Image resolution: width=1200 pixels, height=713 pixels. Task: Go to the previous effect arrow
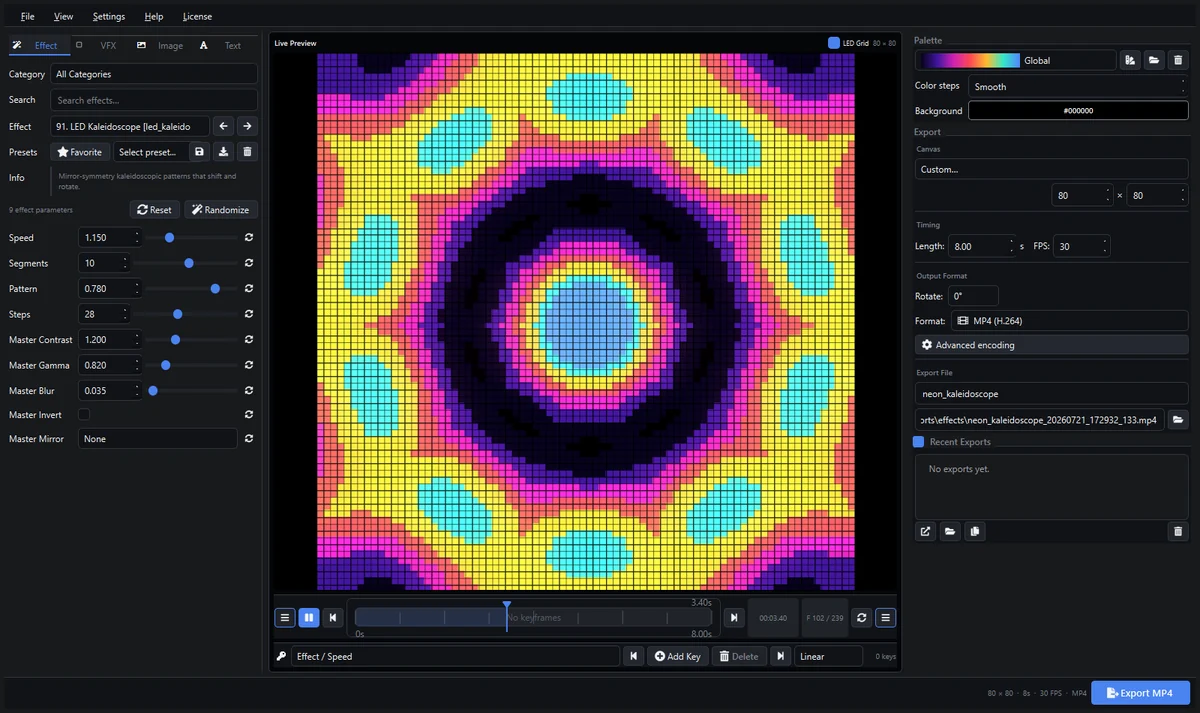pos(224,126)
